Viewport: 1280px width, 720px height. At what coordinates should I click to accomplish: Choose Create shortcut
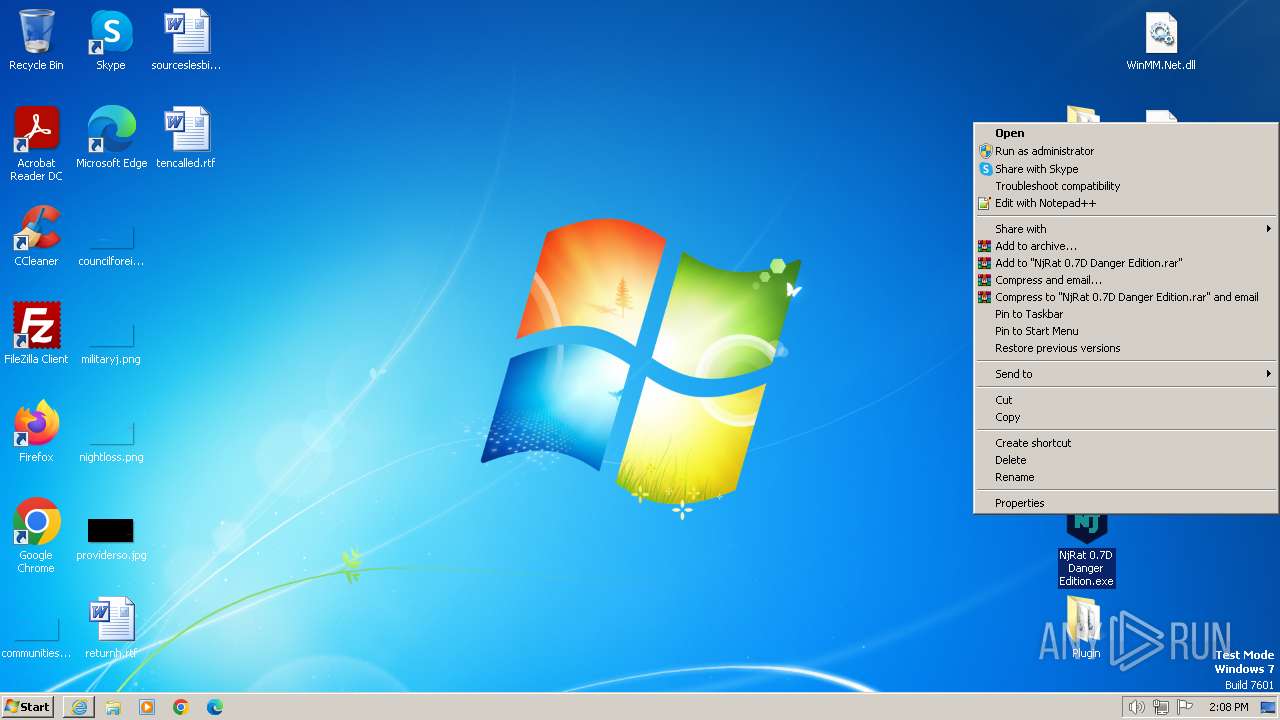point(1126,443)
